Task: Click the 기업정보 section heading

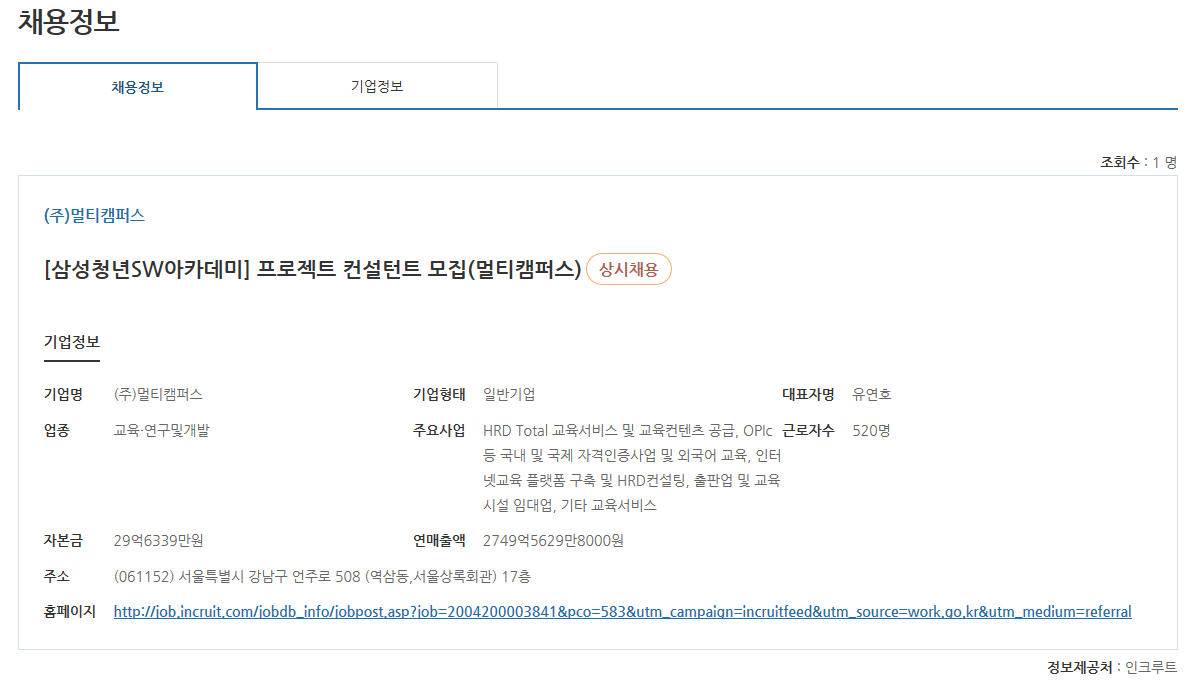Action: (72, 342)
